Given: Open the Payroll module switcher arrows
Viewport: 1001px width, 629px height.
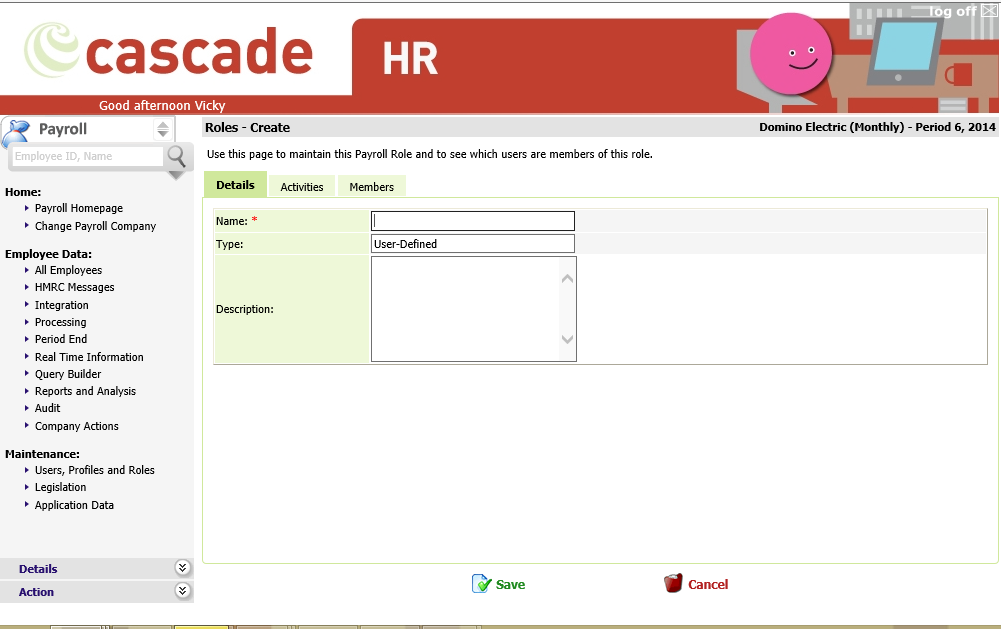Looking at the screenshot, I should (x=163, y=129).
